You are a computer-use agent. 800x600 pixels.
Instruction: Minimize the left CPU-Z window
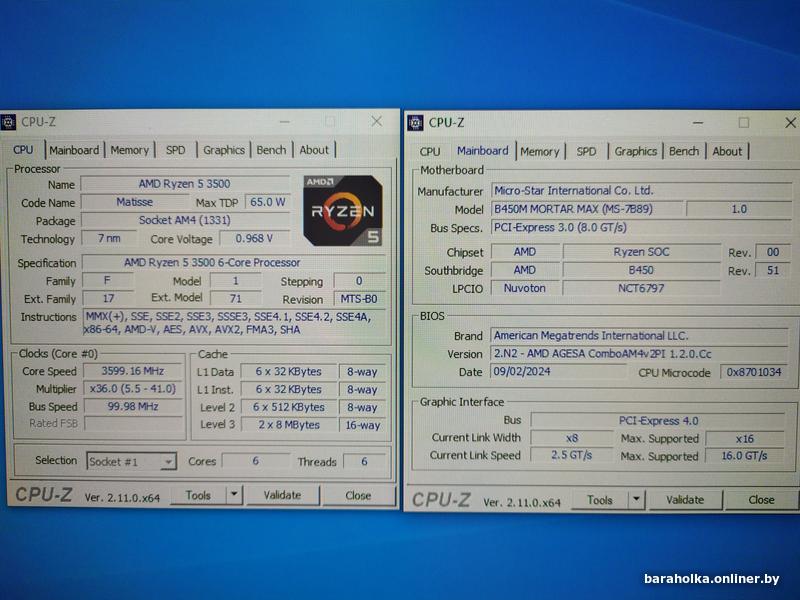[x=285, y=121]
